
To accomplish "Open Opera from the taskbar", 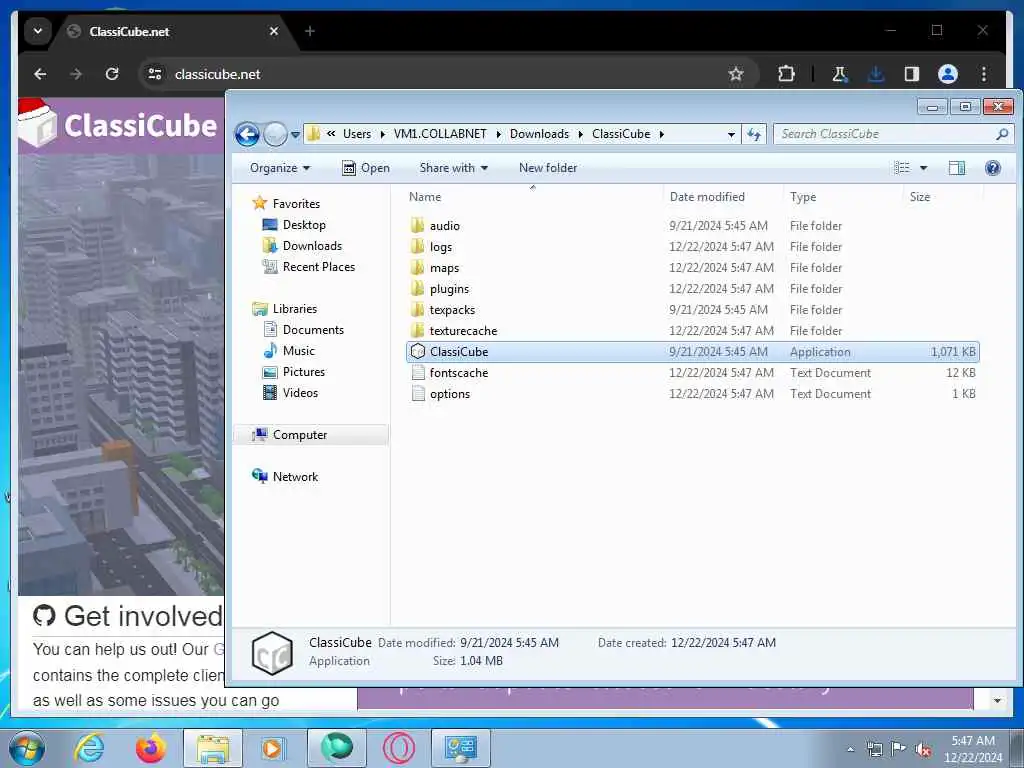I will [398, 748].
